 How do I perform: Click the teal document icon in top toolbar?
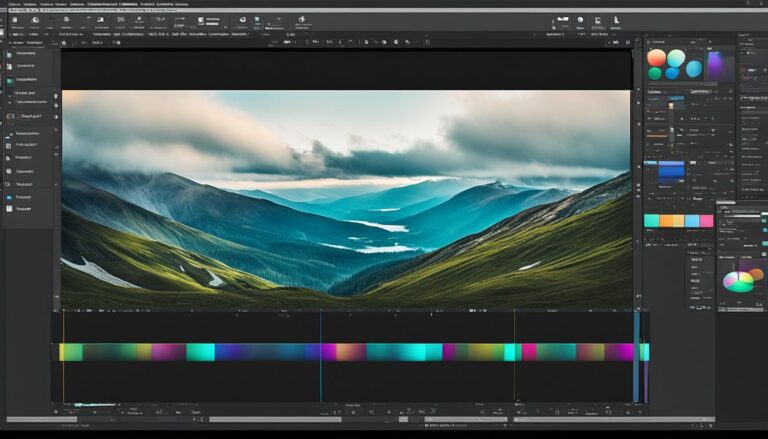pos(257,21)
